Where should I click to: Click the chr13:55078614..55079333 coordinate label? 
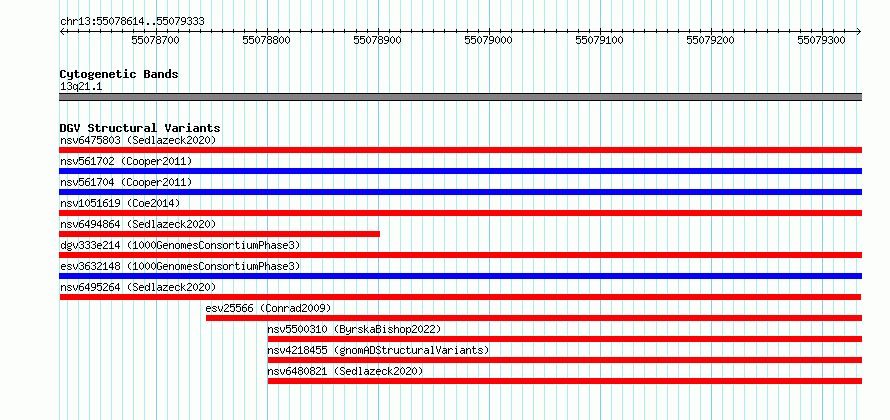coord(132,22)
